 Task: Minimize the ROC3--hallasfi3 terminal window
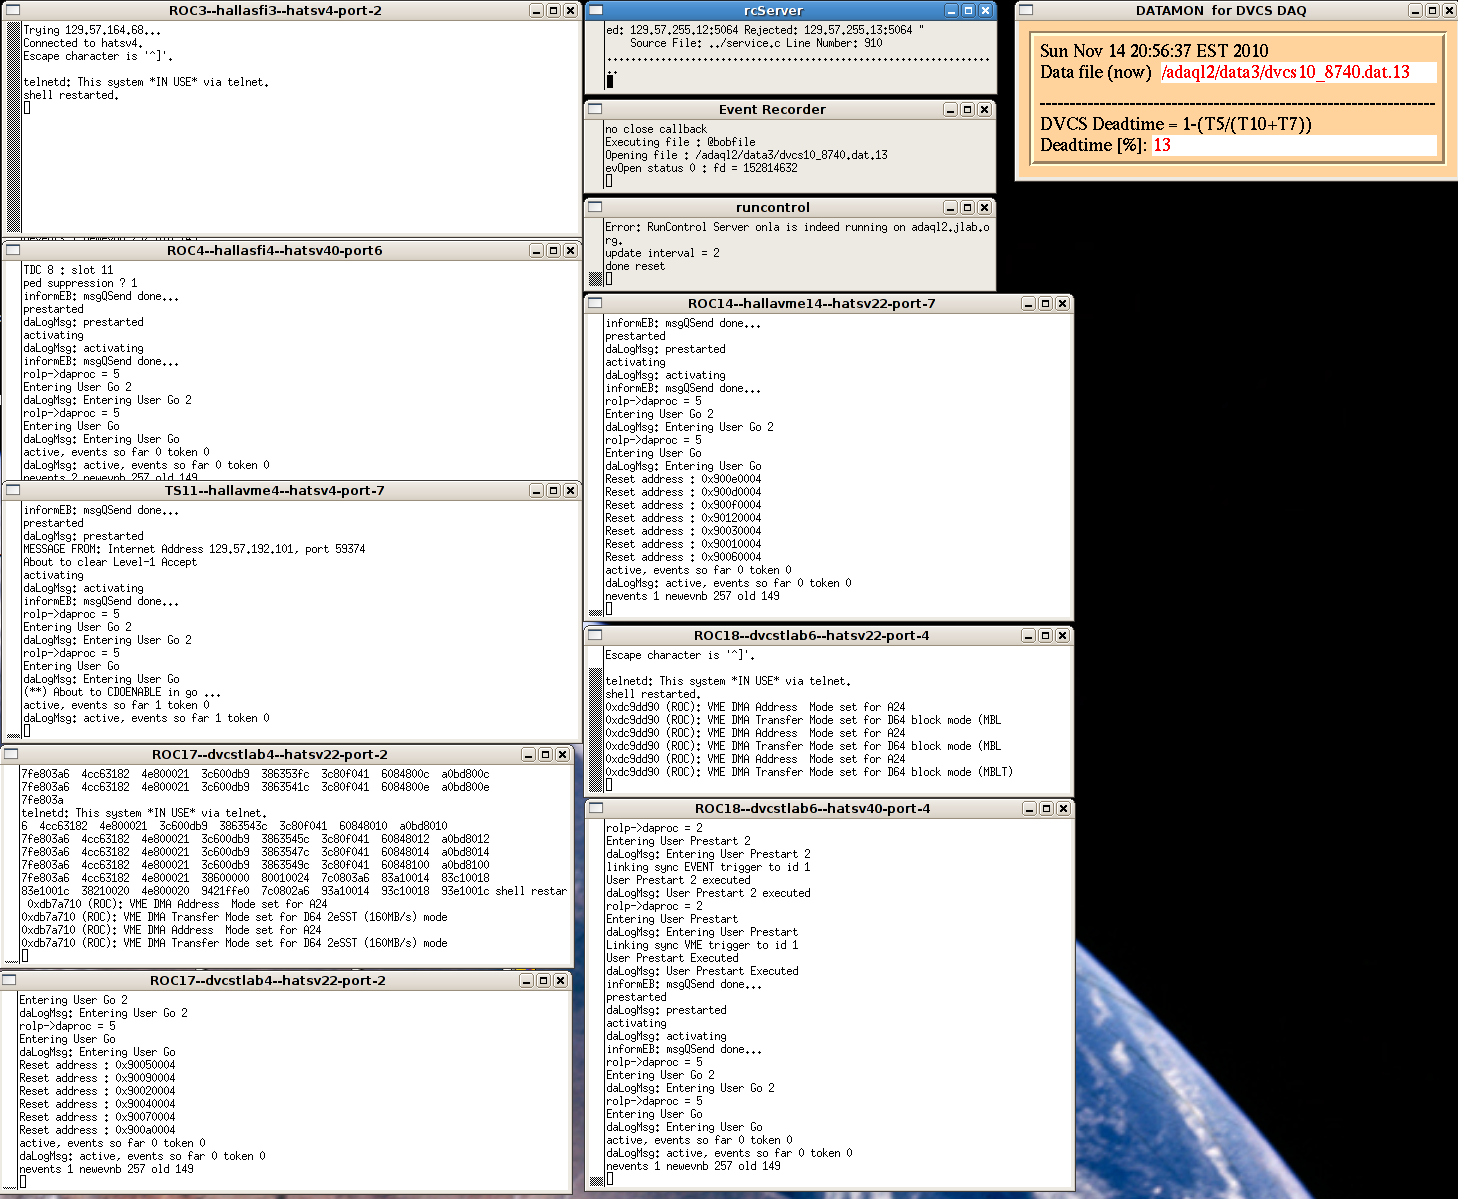pyautogui.click(x=536, y=10)
